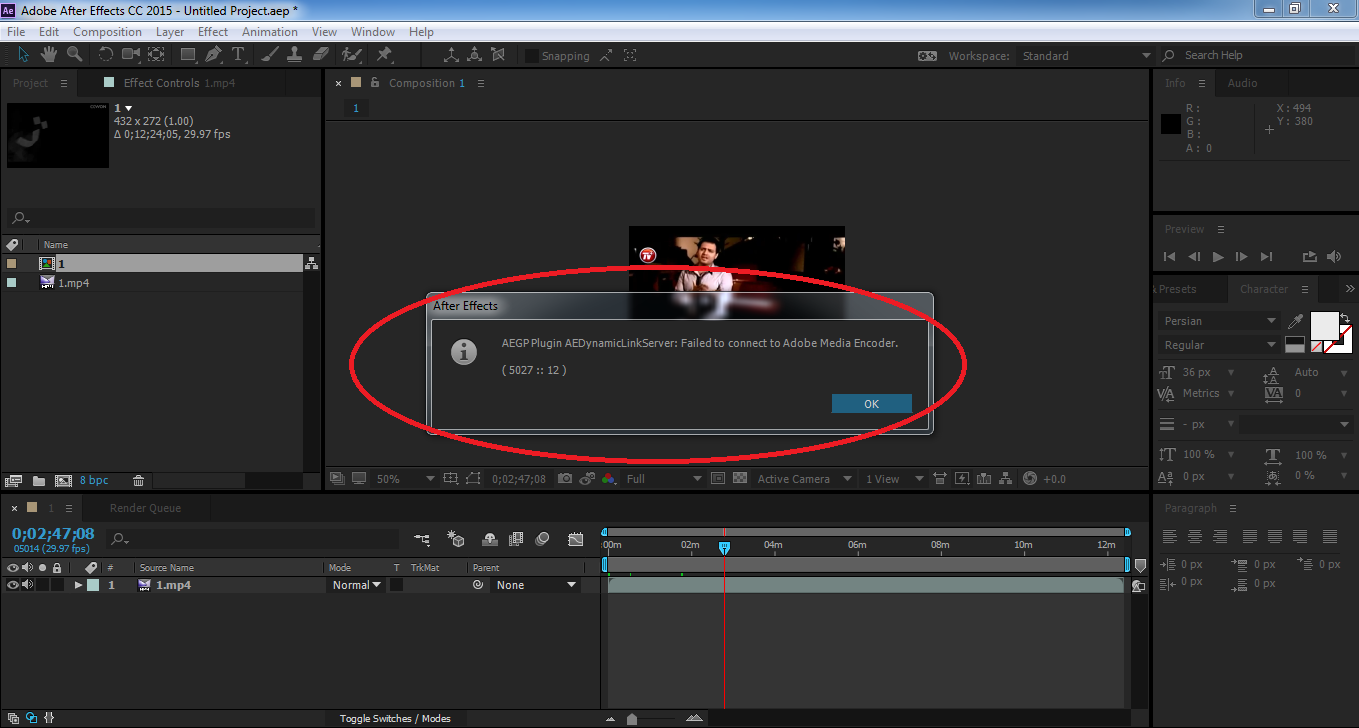Open the Parent None dropdown
This screenshot has width=1359, height=728.
(536, 585)
